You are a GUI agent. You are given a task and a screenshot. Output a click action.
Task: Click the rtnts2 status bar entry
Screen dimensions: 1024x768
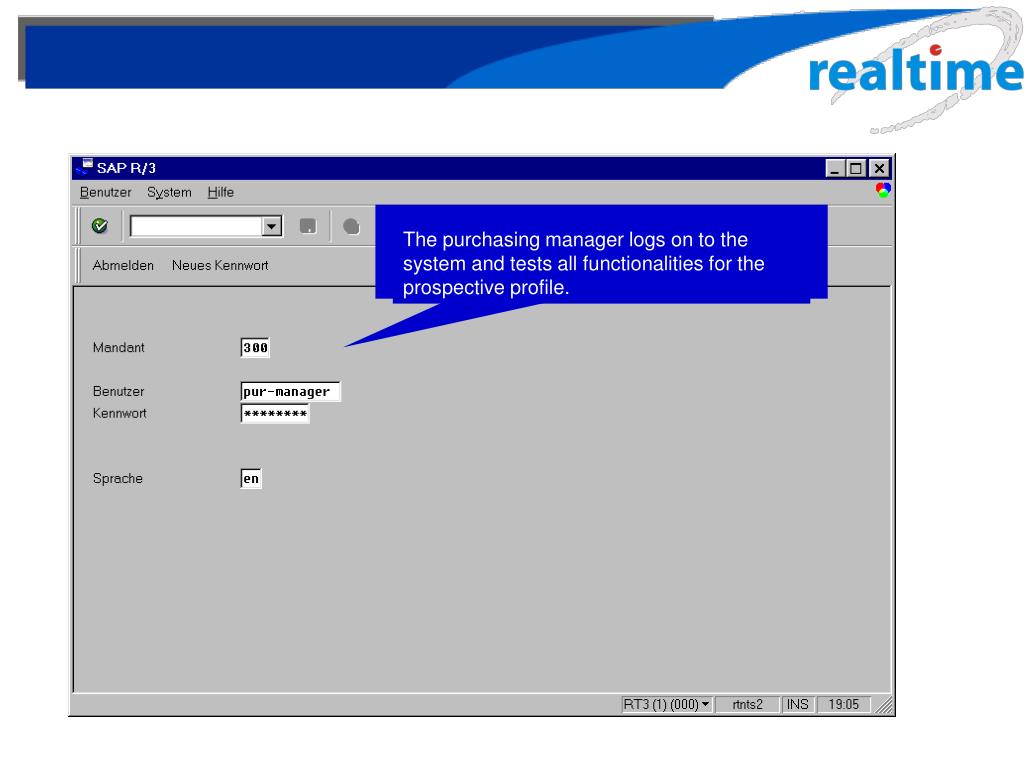[x=748, y=705]
